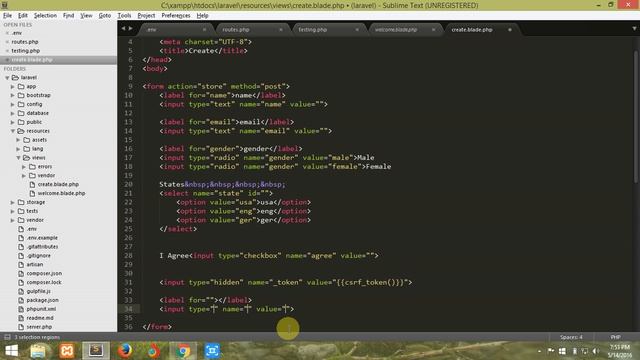Open the Find menu

(68, 16)
